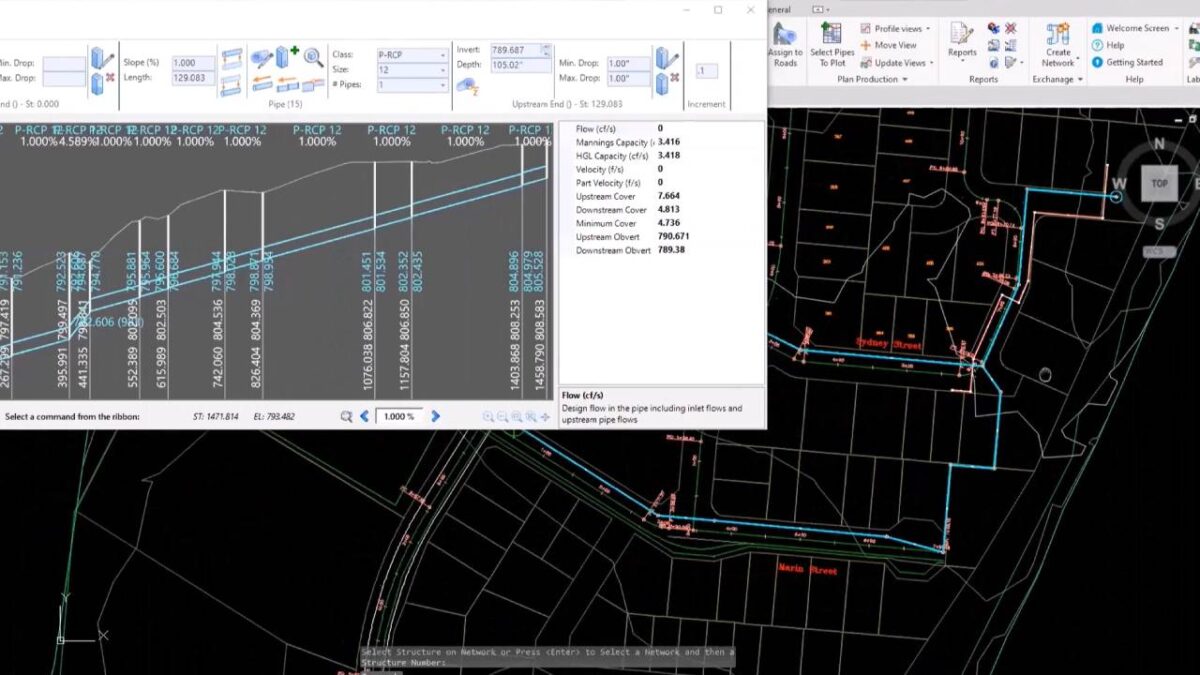
Task: Expand the # Pipes dropdown
Action: (x=443, y=85)
